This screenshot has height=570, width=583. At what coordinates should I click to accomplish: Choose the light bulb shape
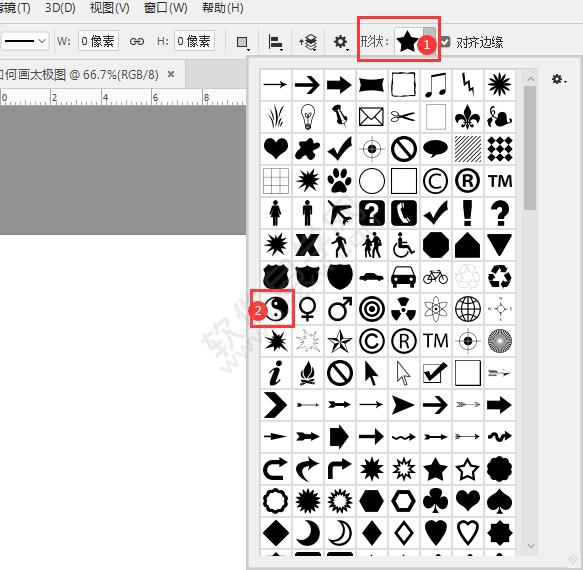(x=307, y=117)
